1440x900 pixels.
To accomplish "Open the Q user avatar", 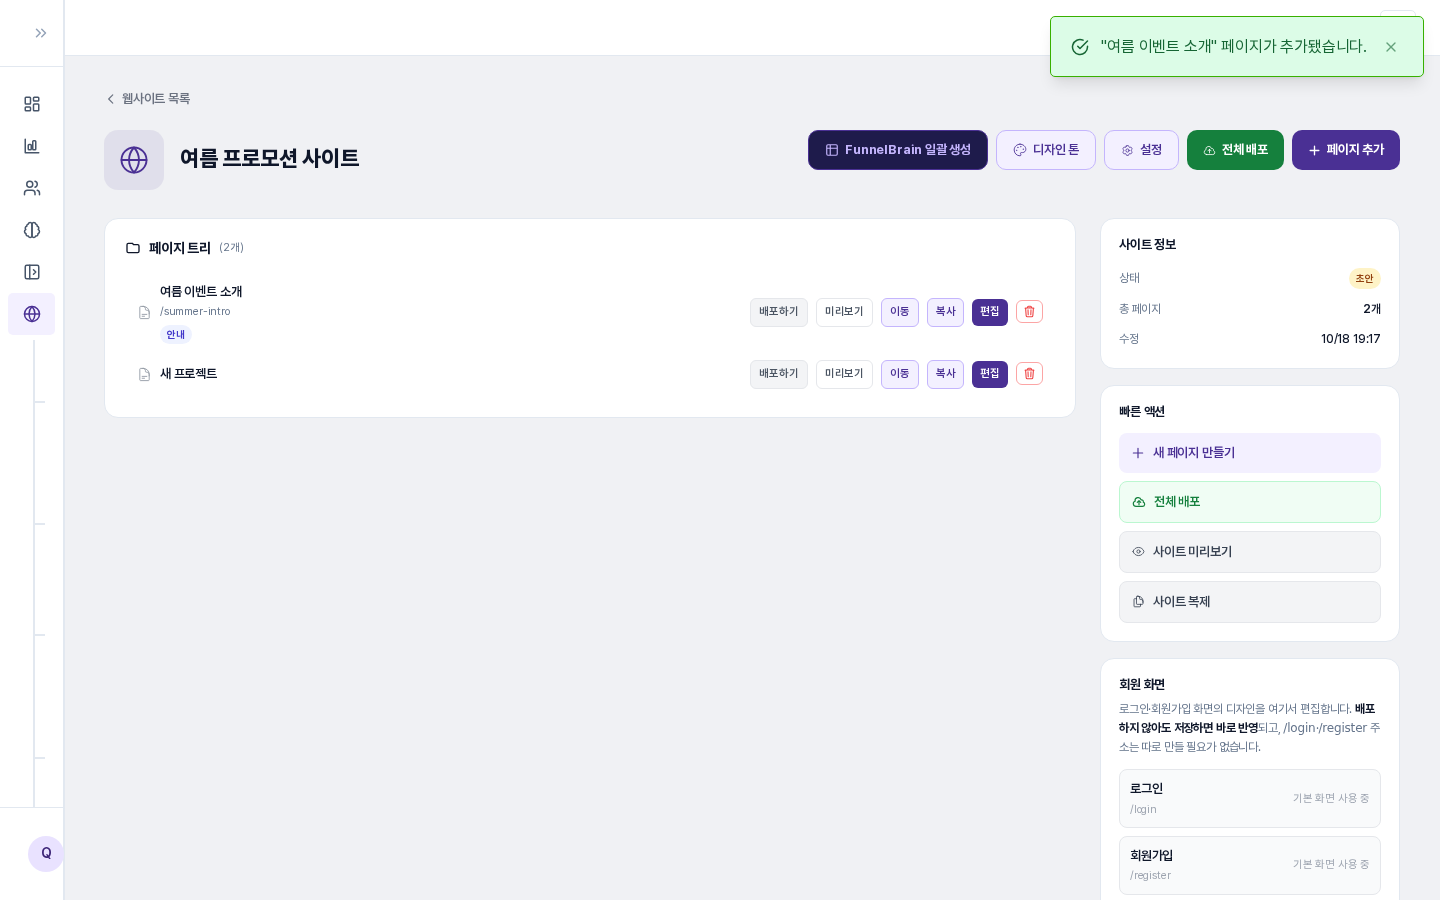I will 46,854.
